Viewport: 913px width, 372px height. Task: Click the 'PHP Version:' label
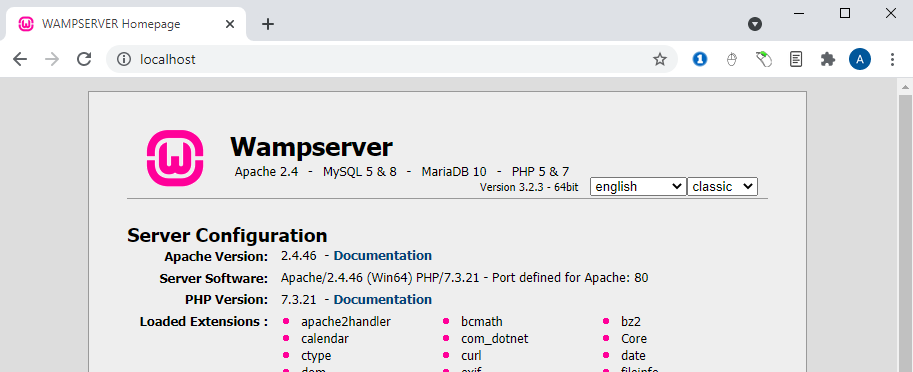[x=227, y=300]
